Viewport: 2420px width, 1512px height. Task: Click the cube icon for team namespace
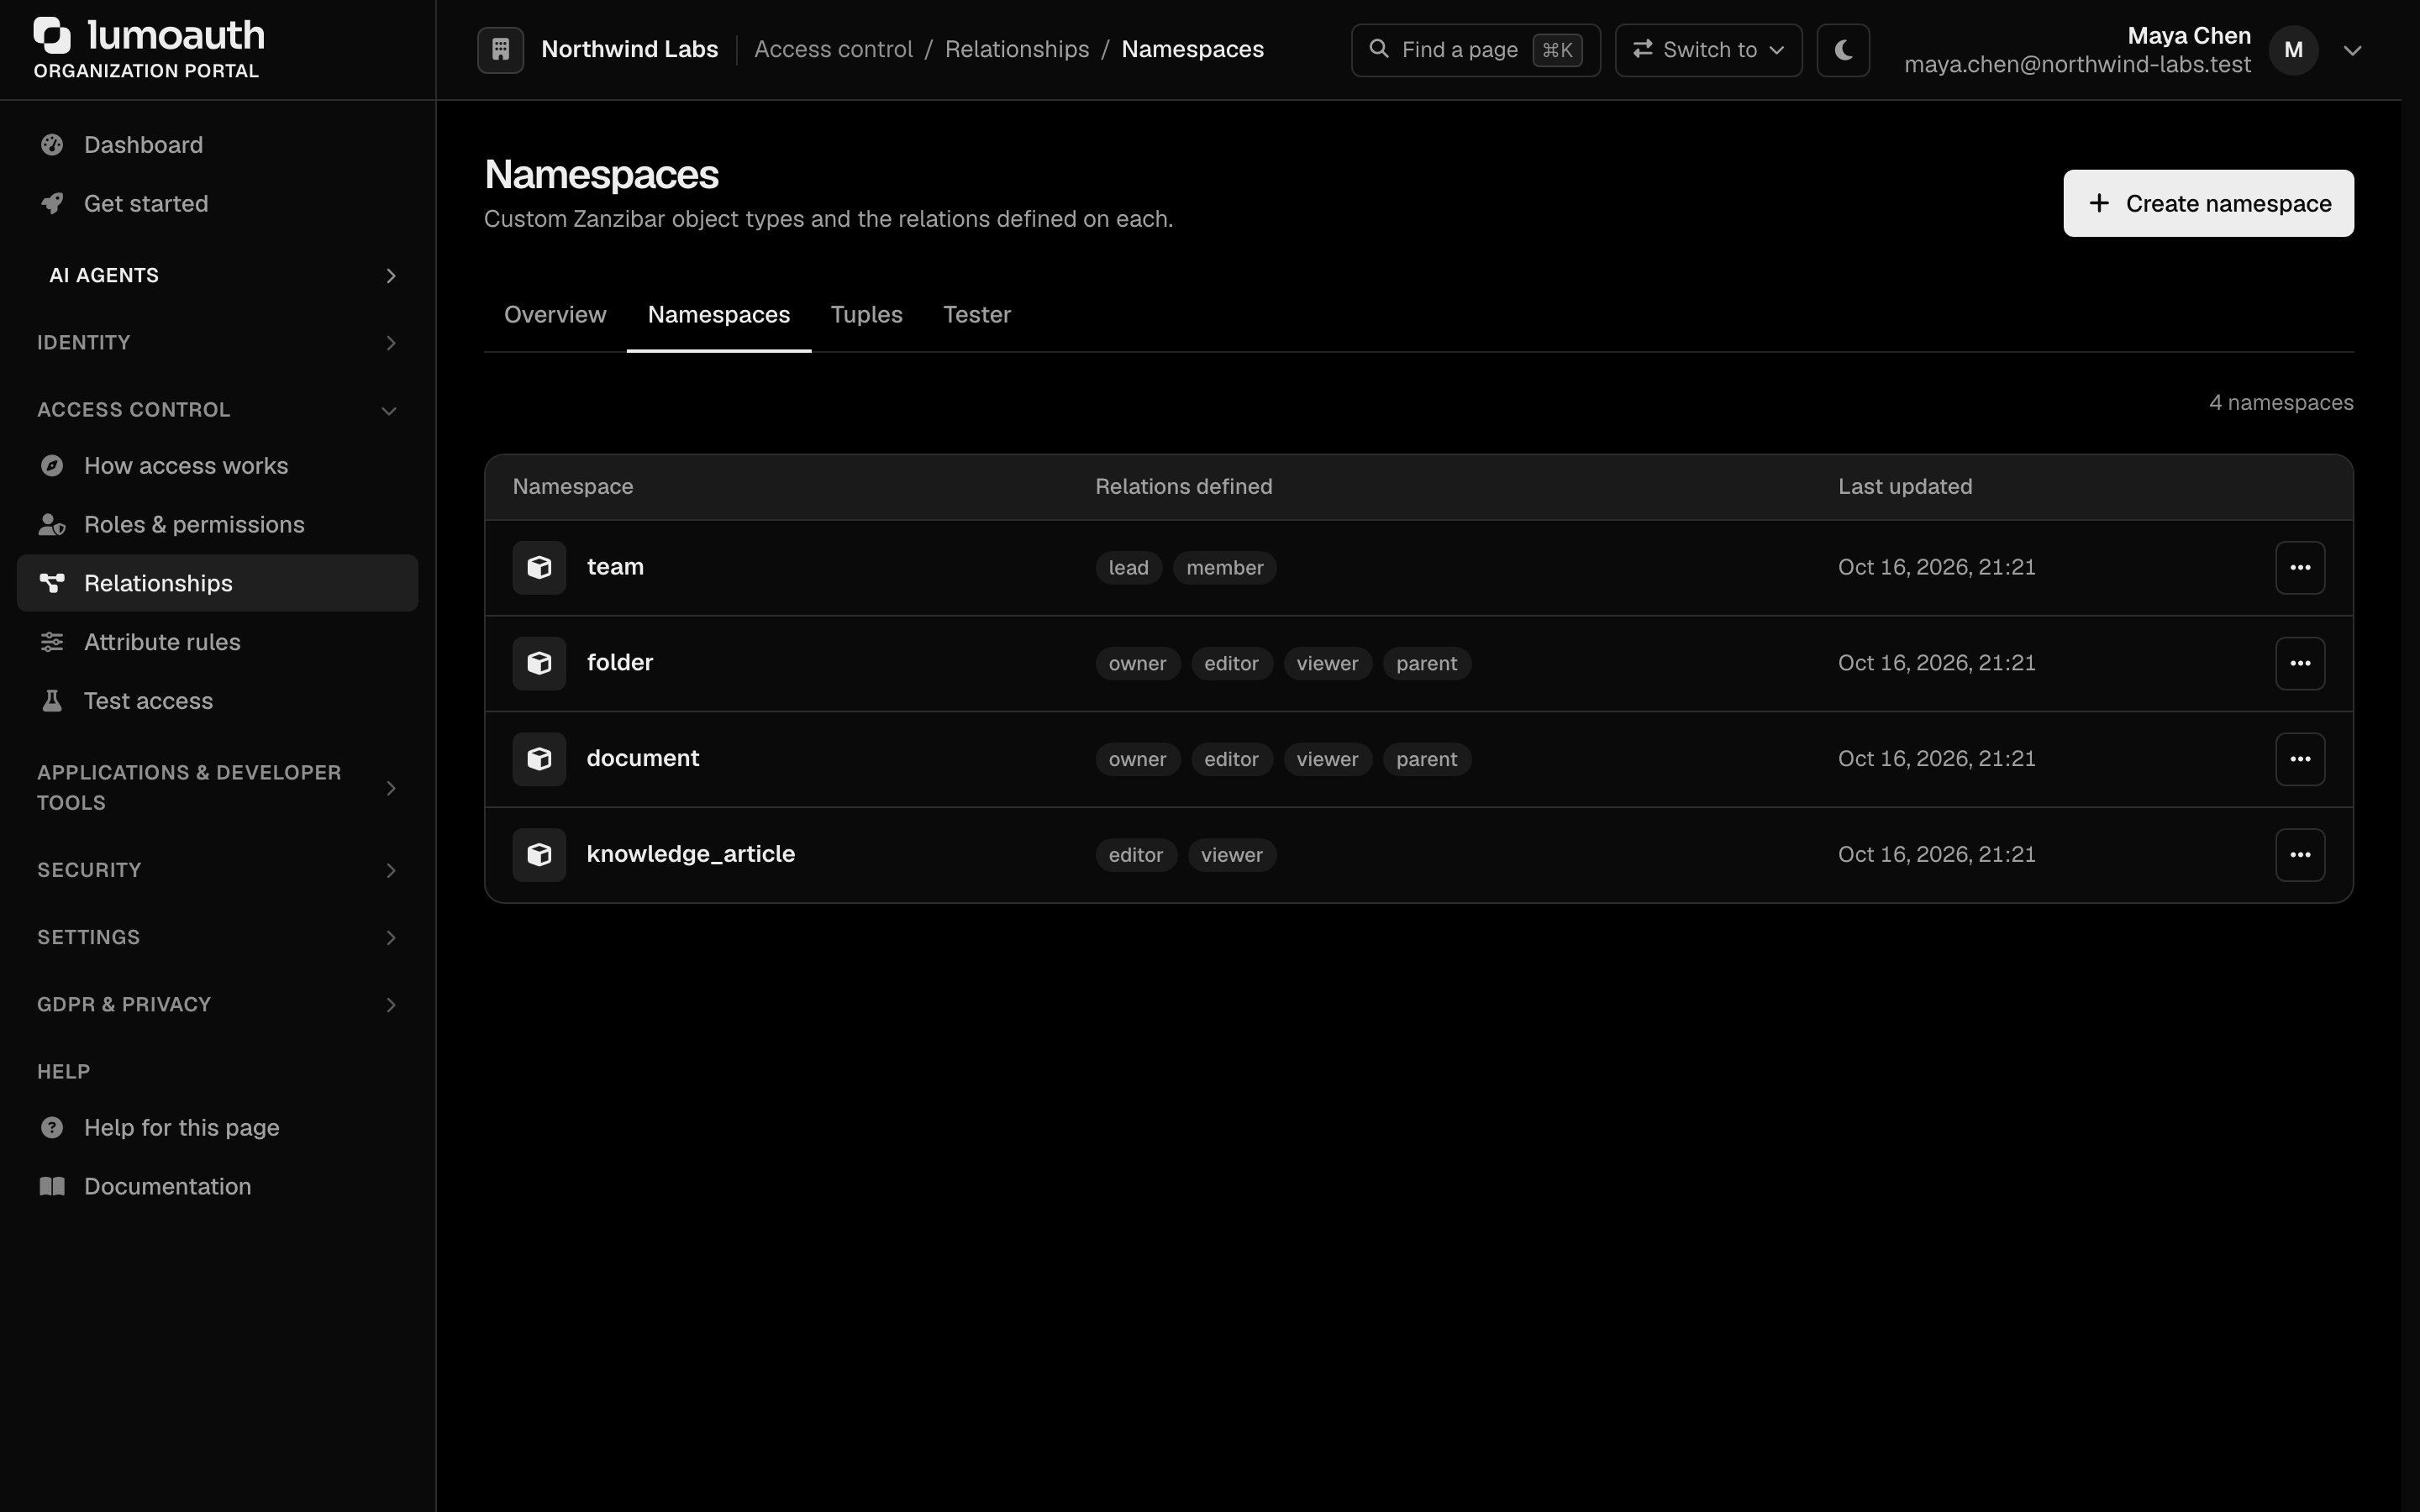tap(540, 568)
